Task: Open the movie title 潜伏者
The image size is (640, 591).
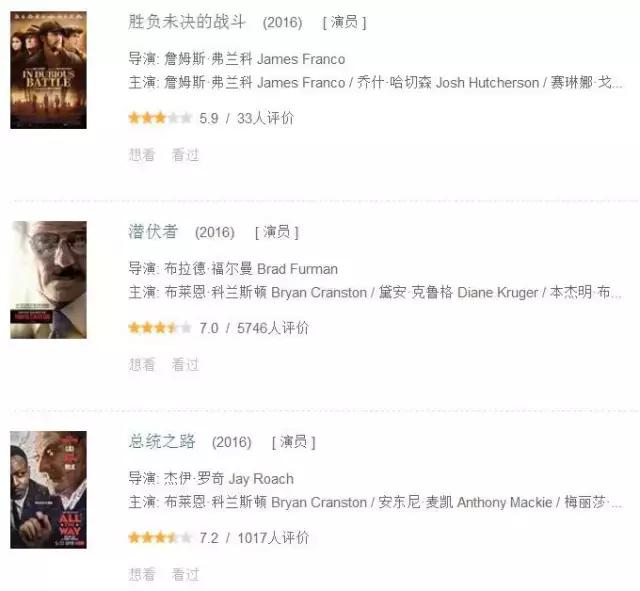Action: [153, 231]
